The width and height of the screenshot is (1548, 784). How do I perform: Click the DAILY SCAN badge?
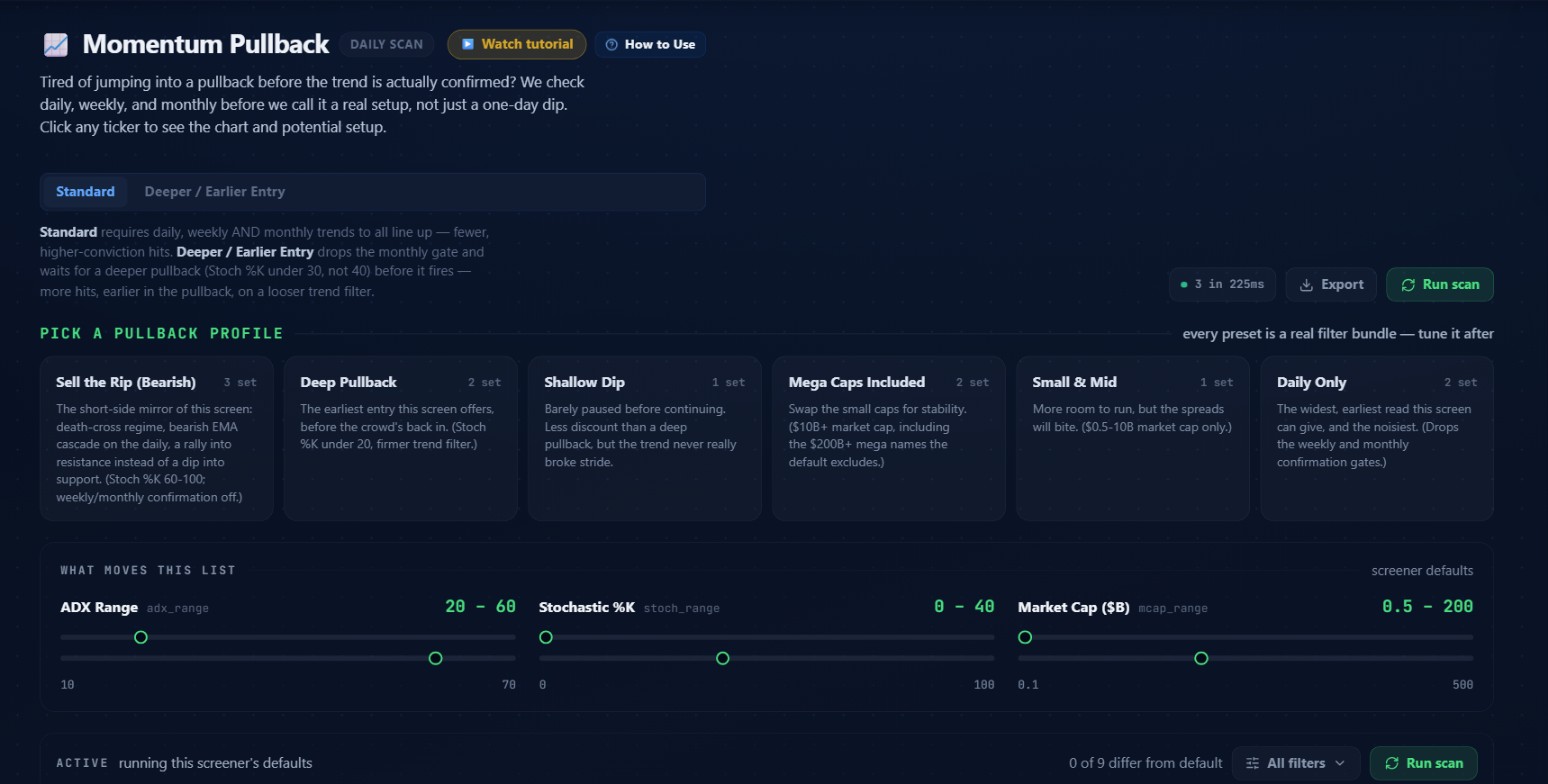coord(386,44)
